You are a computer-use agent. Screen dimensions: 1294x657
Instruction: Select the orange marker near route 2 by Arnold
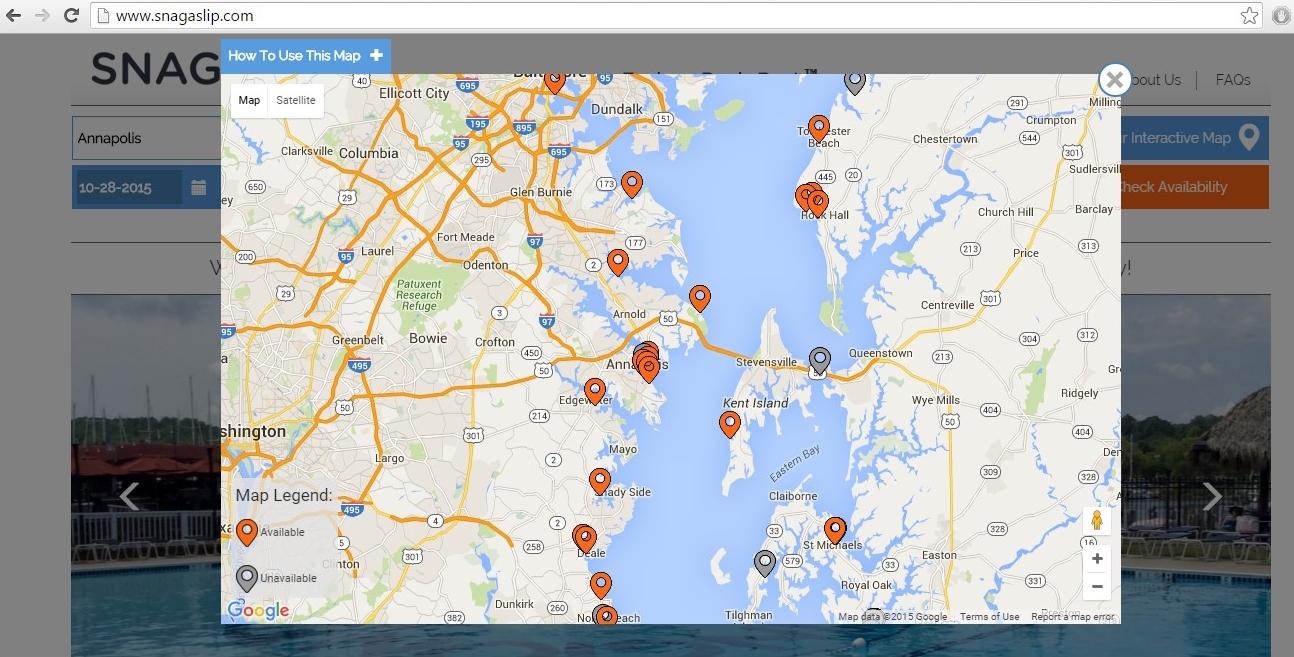(x=618, y=262)
